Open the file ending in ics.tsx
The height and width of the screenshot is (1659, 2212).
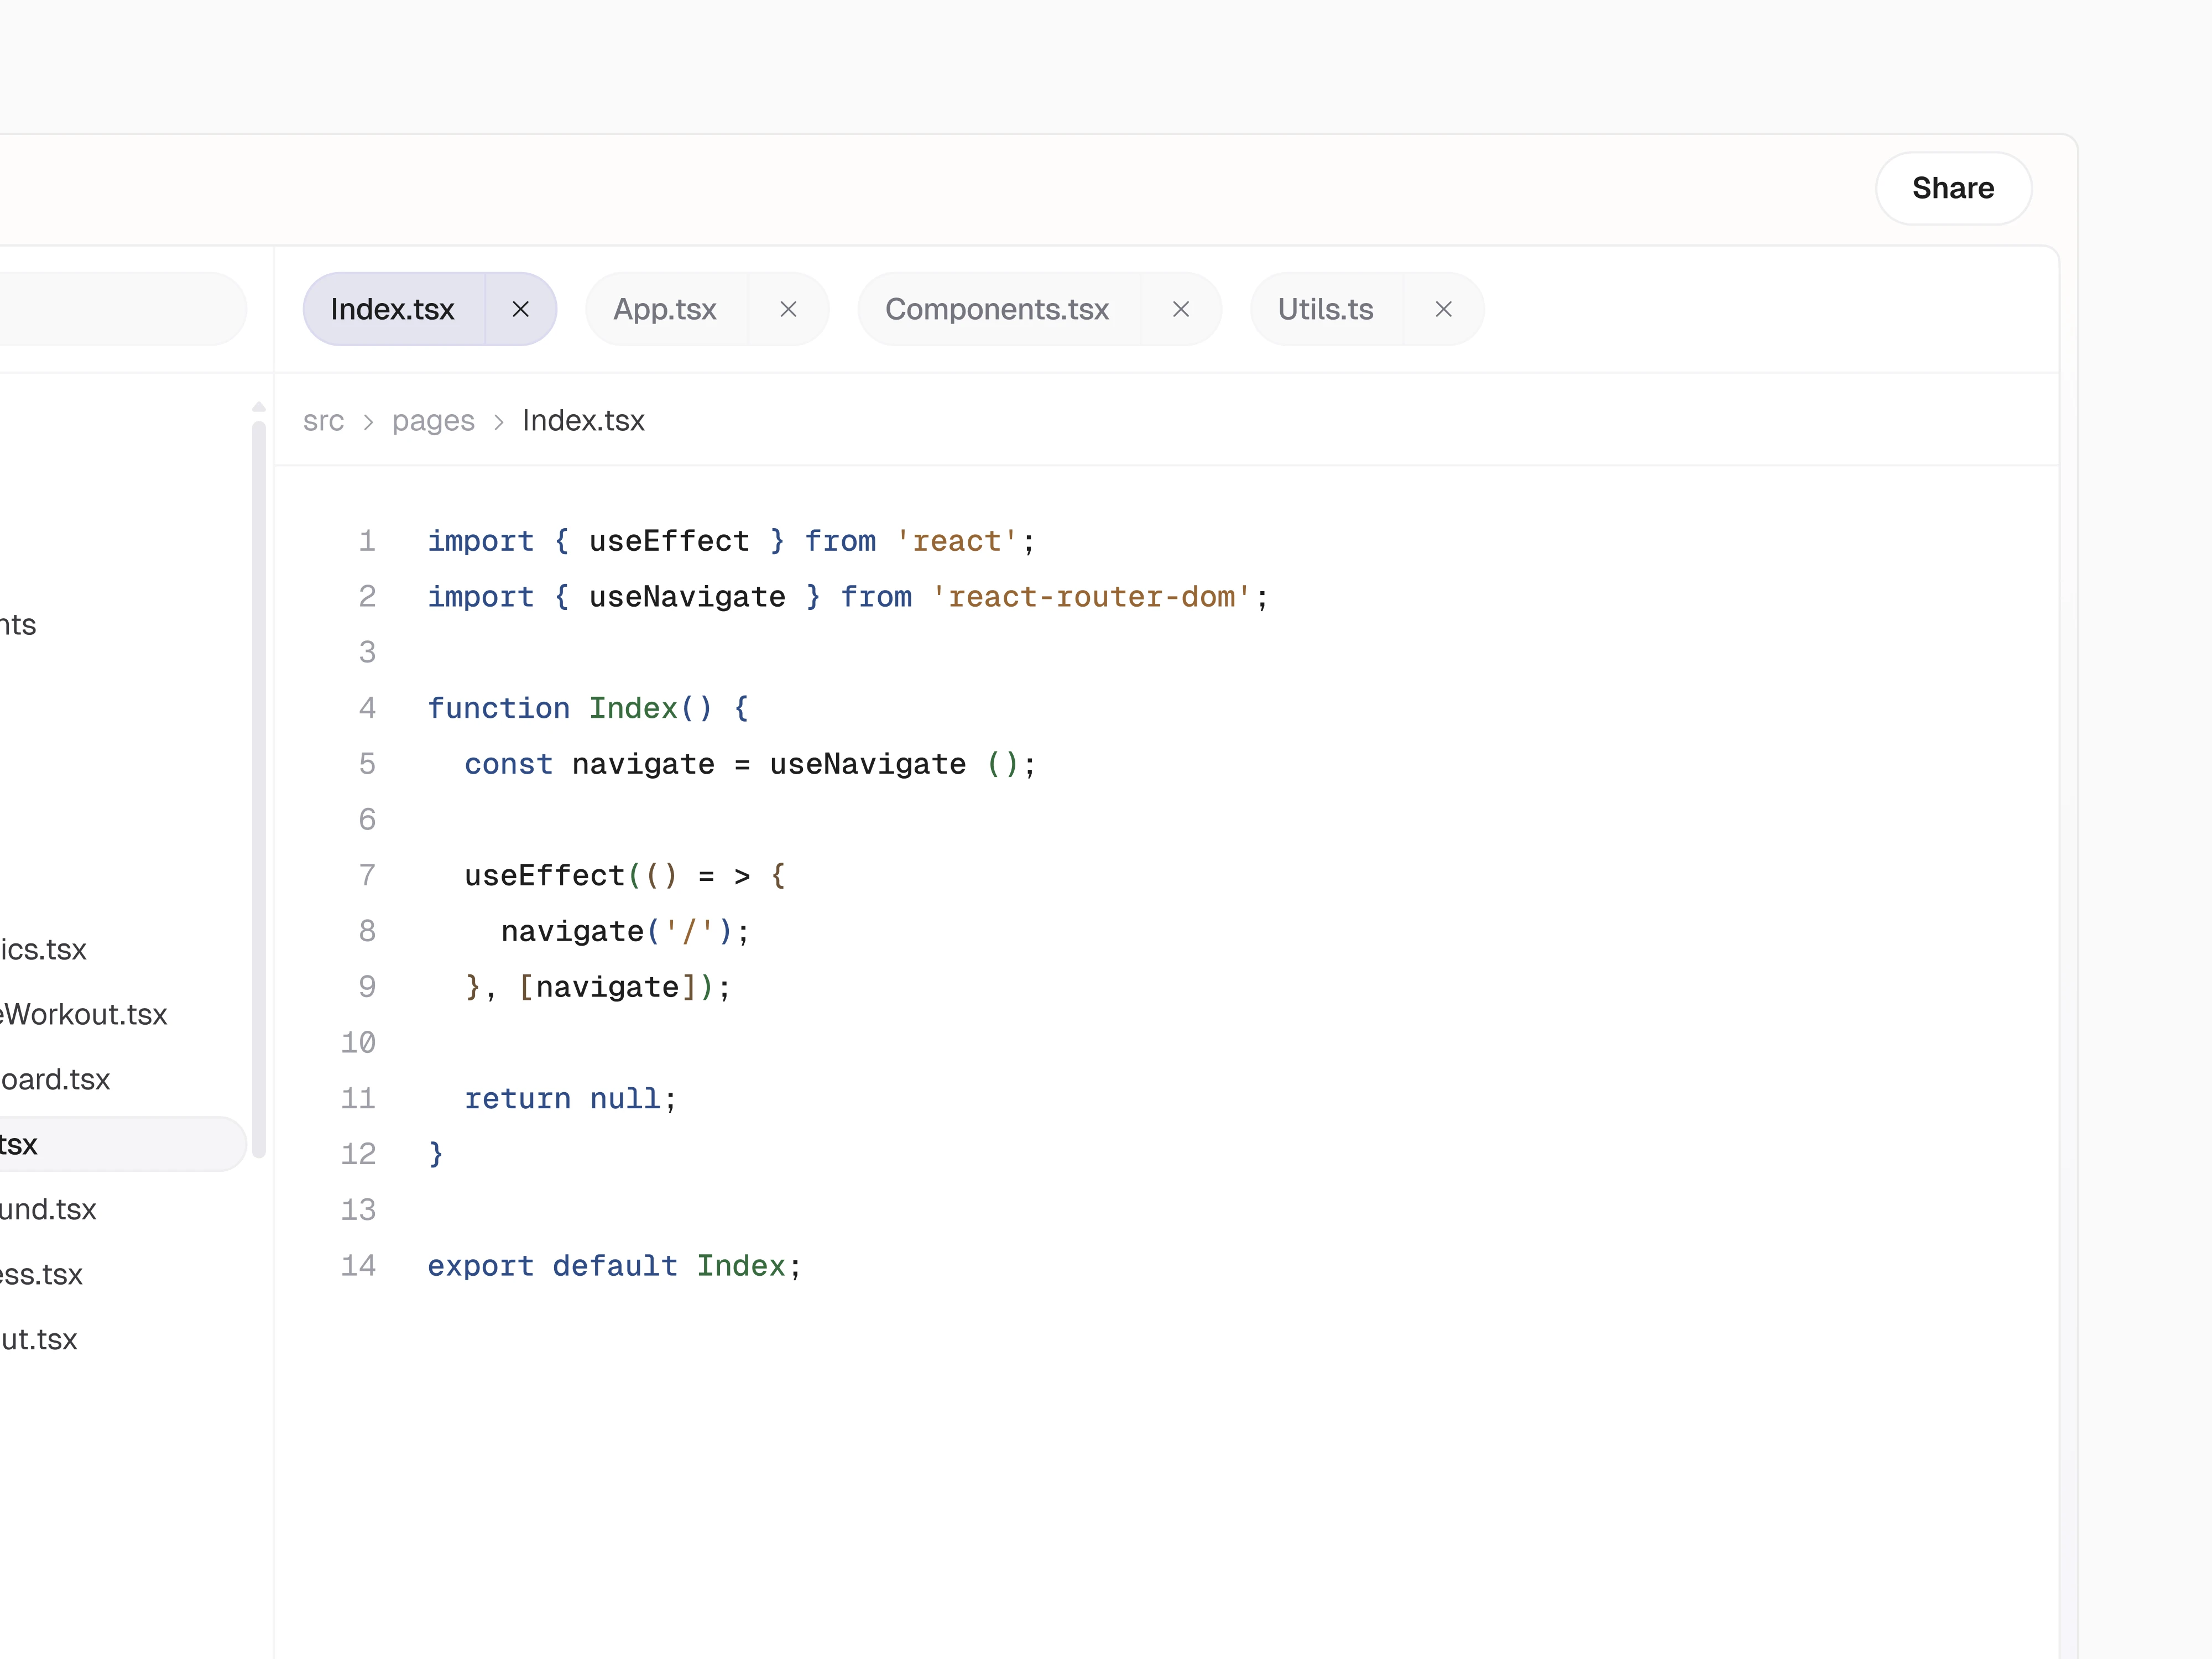[45, 949]
